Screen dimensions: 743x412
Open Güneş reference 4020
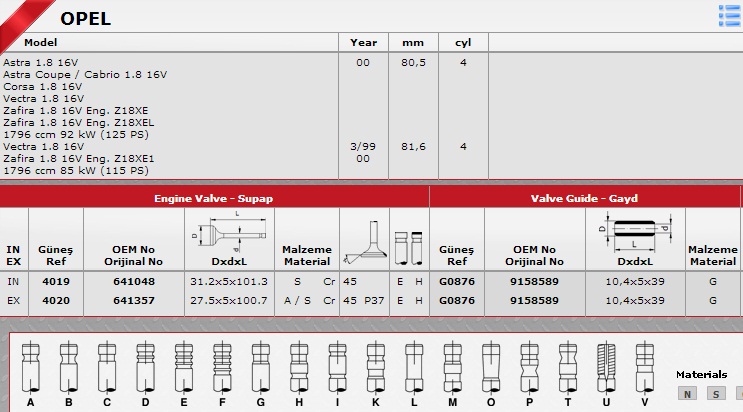click(x=56, y=300)
